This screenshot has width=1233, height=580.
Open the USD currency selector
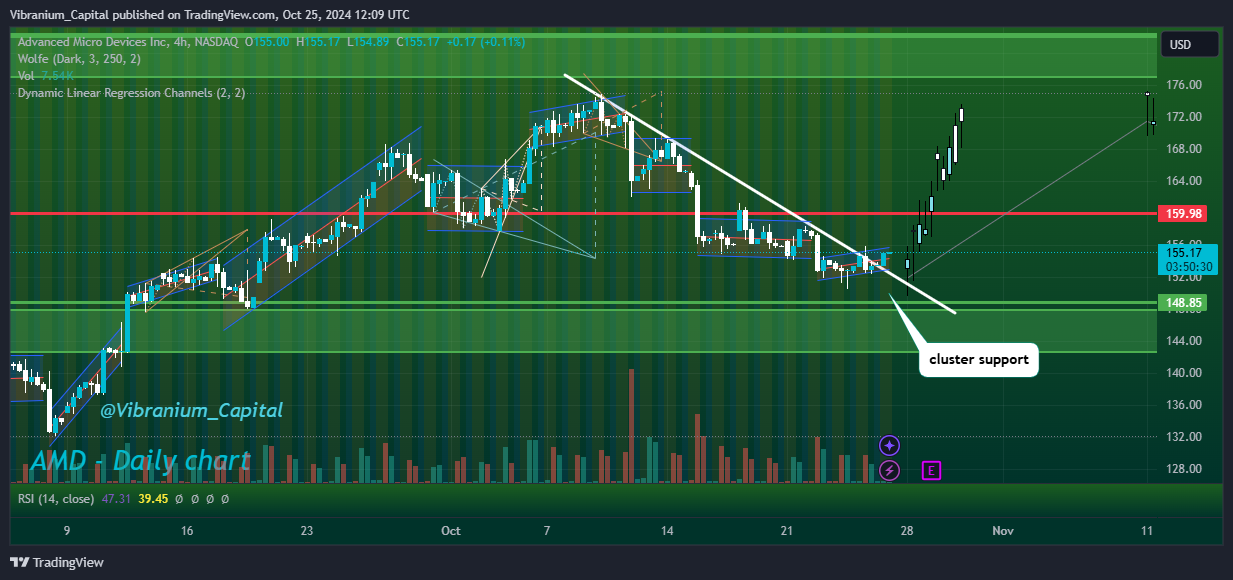(x=1189, y=44)
